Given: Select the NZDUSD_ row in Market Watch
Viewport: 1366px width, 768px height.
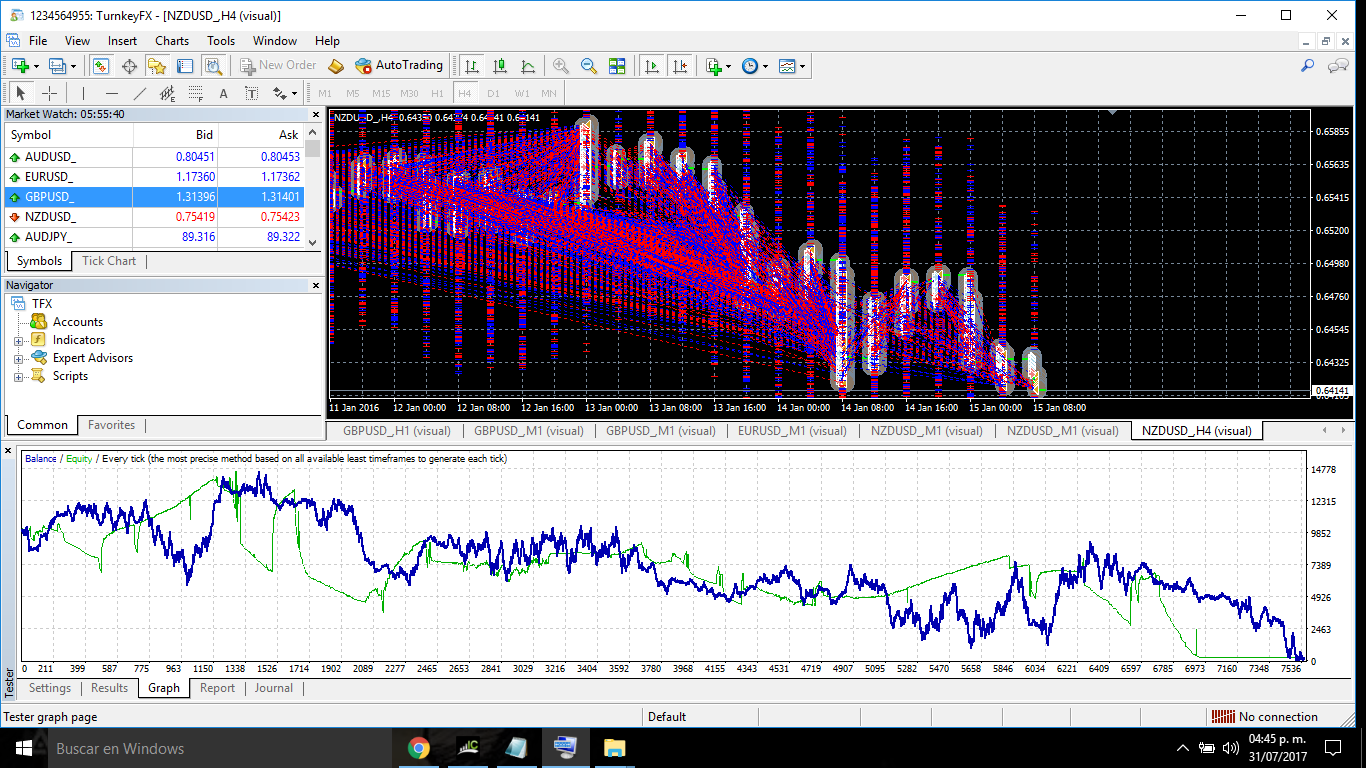Looking at the screenshot, I should coord(154,217).
